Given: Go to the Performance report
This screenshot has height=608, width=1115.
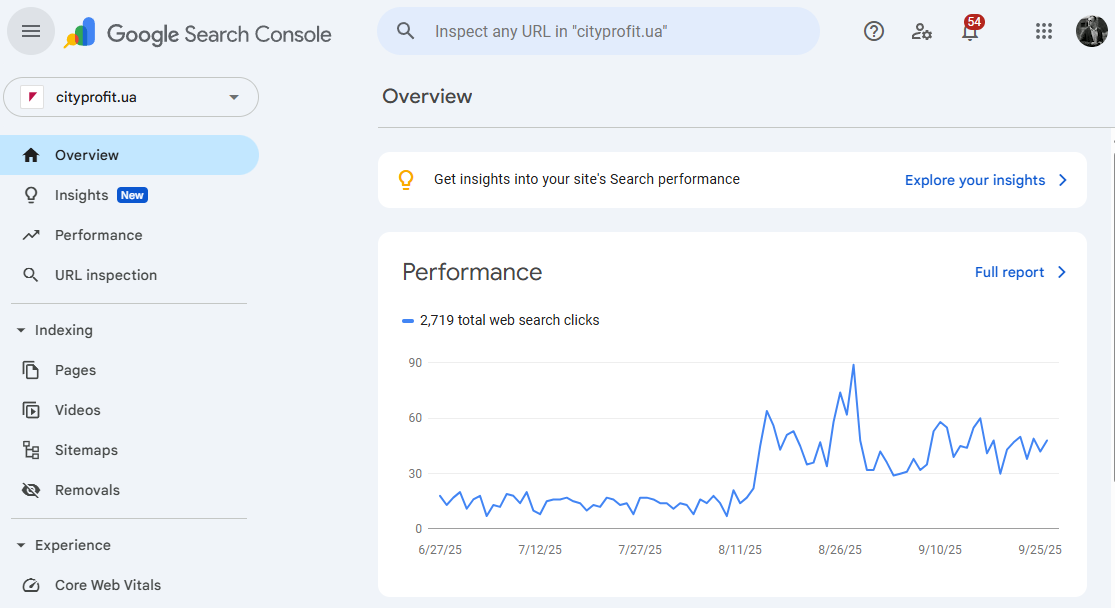Looking at the screenshot, I should click(98, 234).
